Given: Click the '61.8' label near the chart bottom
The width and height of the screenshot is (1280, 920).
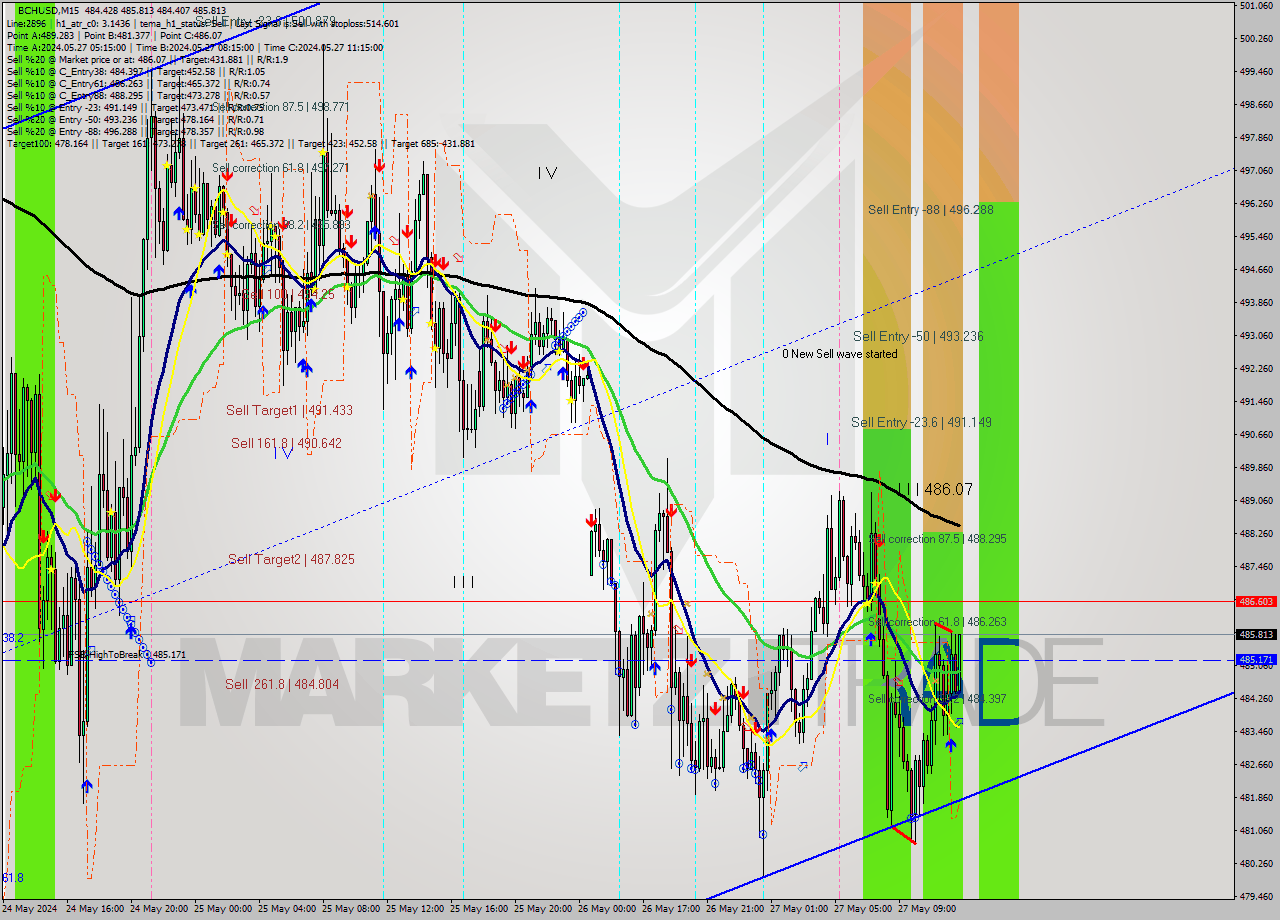Looking at the screenshot, I should tap(12, 878).
